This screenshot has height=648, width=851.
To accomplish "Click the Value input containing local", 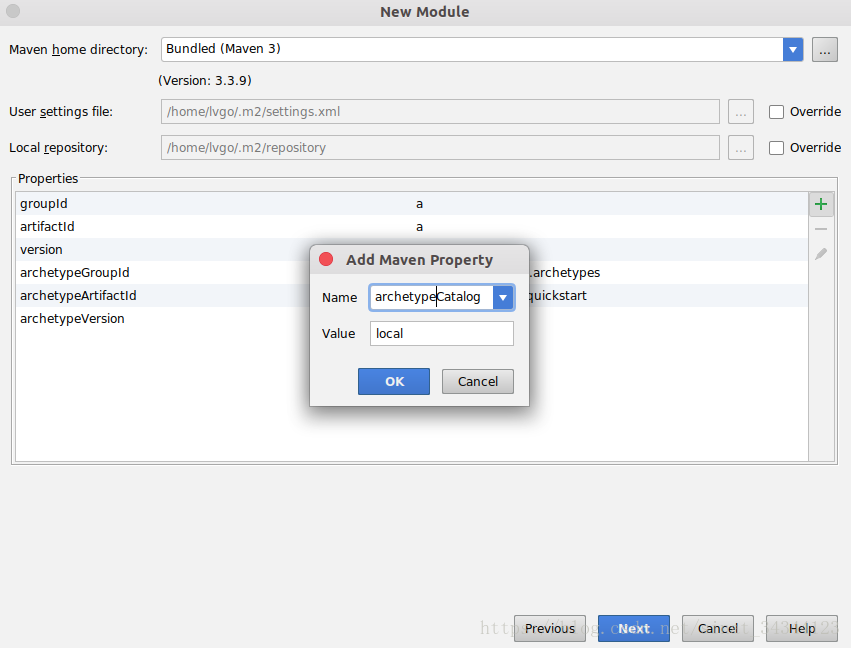I will (441, 333).
